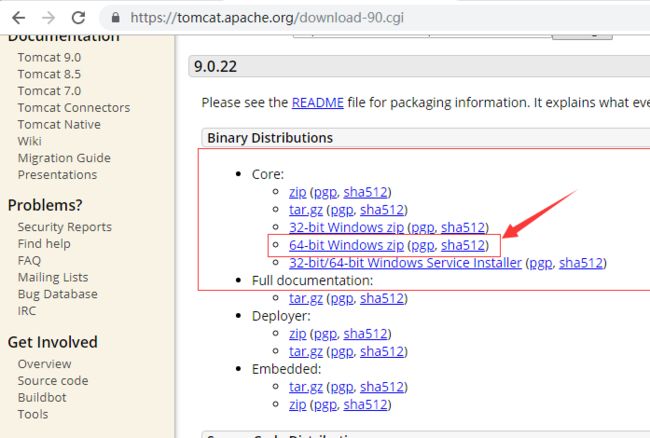650x438 pixels.
Task: Open Tomcat Connectors link
Action: click(74, 108)
